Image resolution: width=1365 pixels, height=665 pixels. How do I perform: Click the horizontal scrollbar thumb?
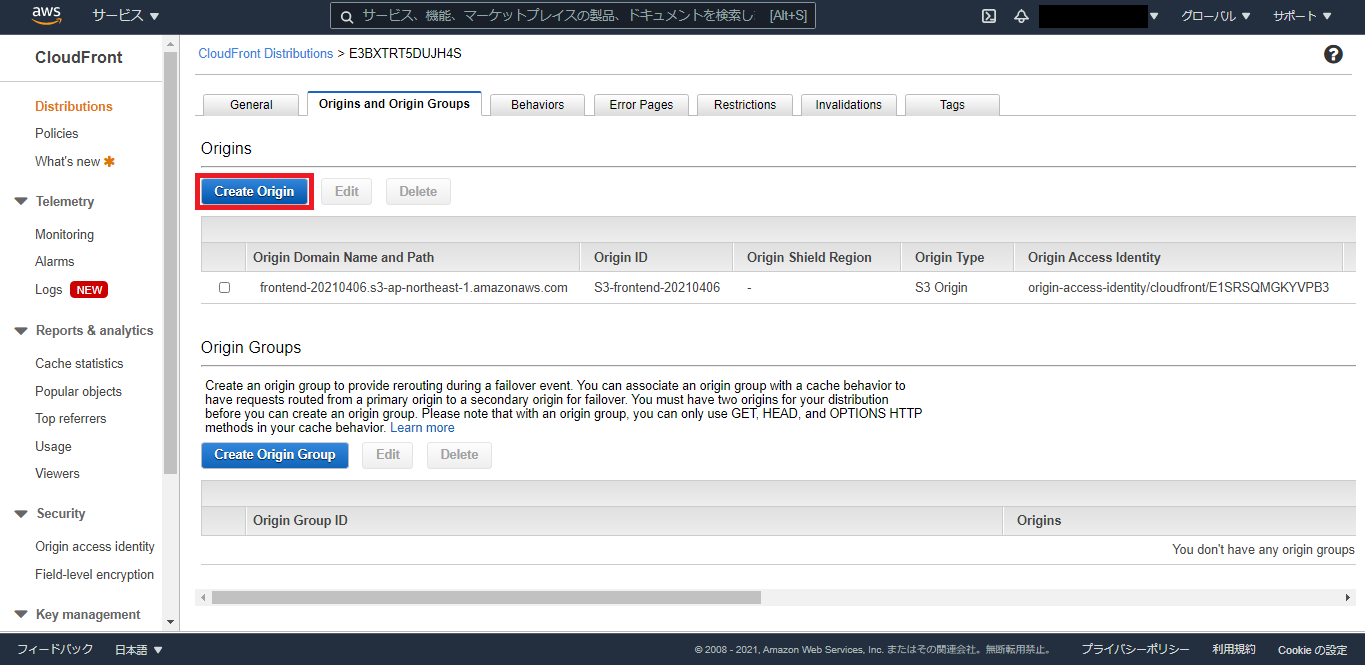point(486,597)
